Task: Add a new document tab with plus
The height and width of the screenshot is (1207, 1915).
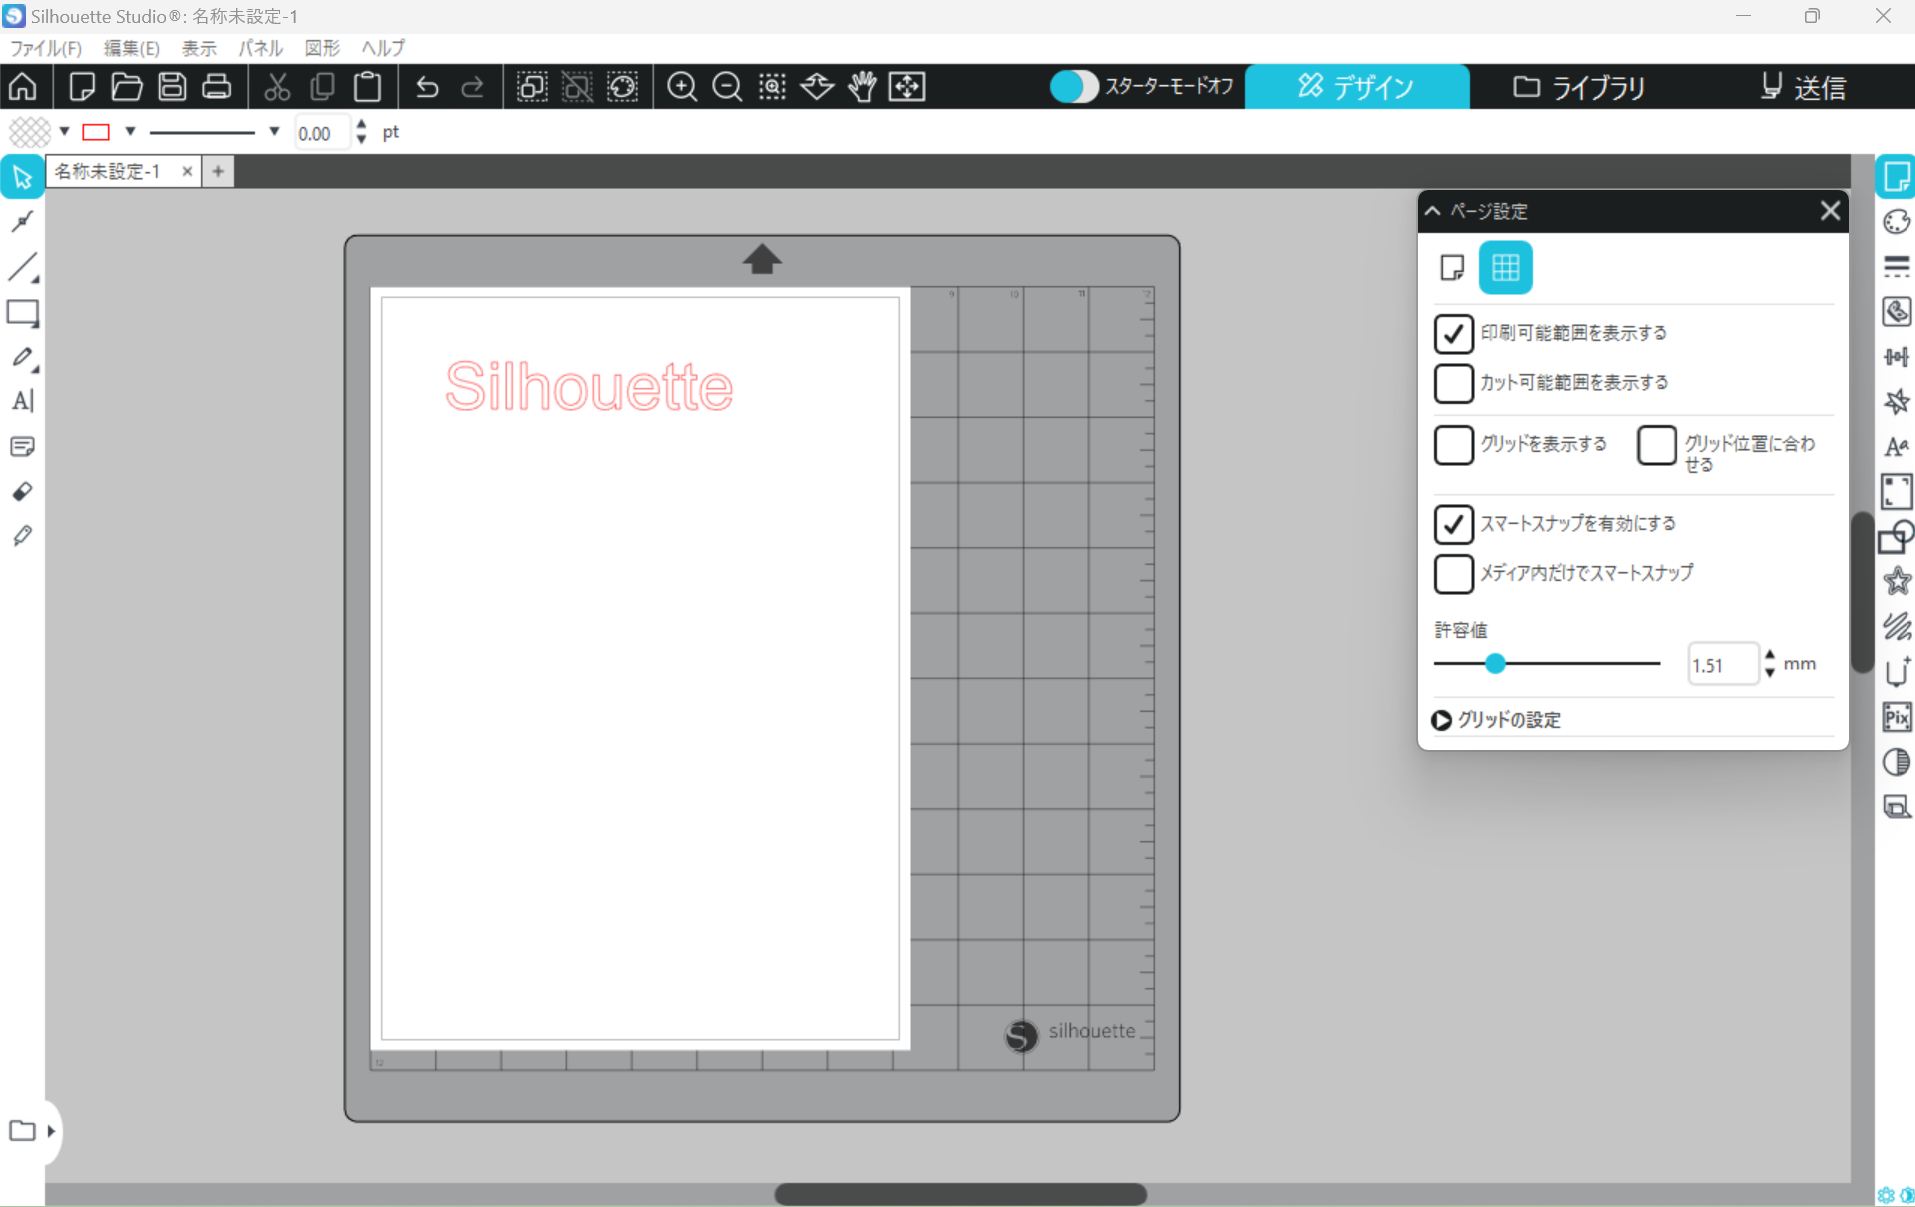Action: [x=218, y=172]
